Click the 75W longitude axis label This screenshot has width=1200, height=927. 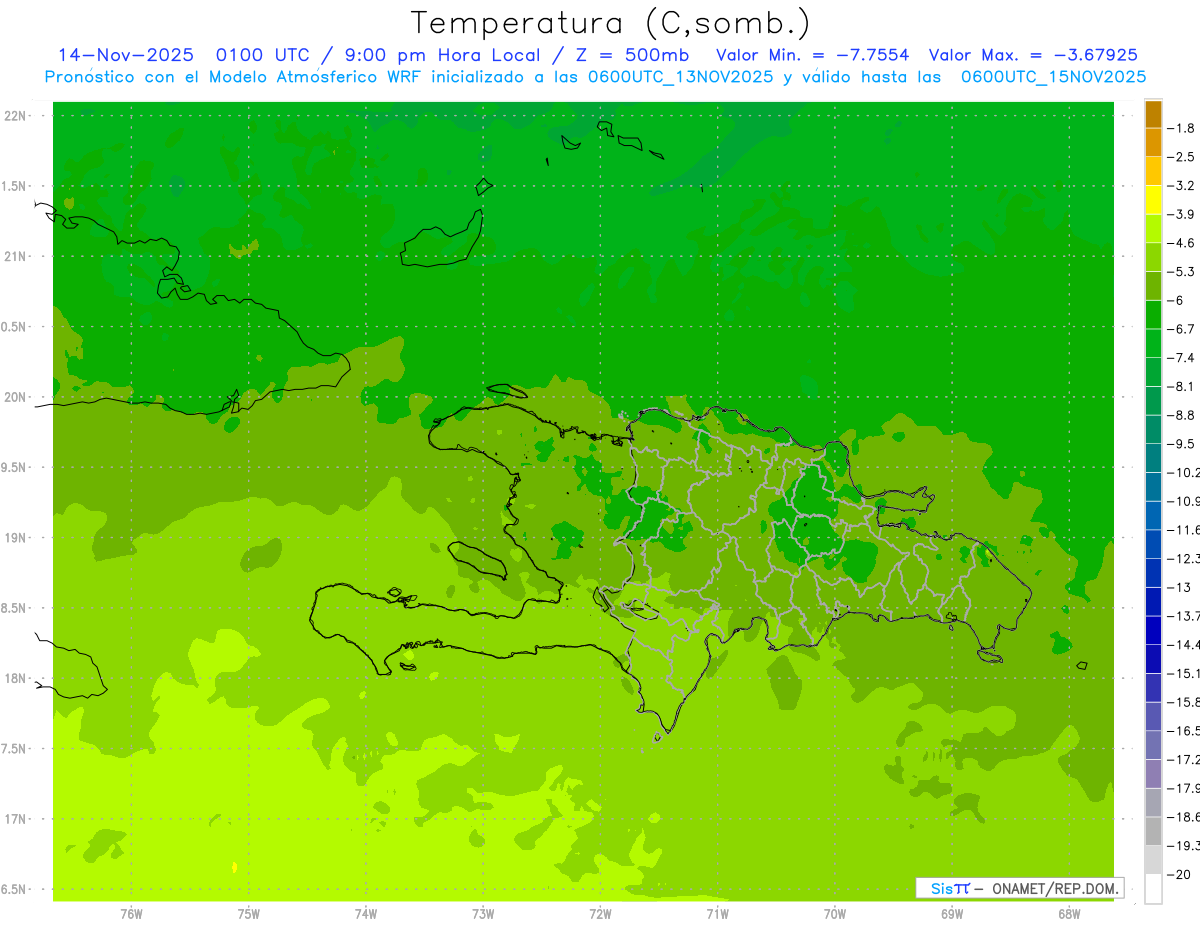coord(248,913)
